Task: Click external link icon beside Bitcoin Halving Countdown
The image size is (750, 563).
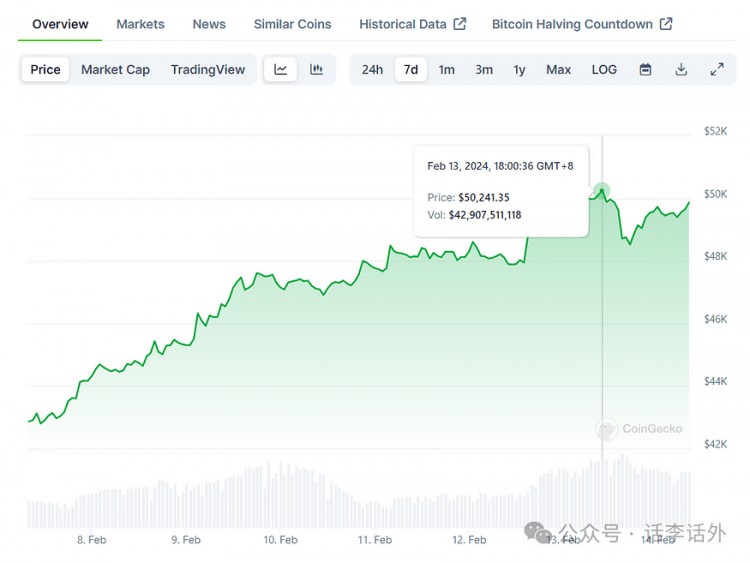Action: [666, 24]
